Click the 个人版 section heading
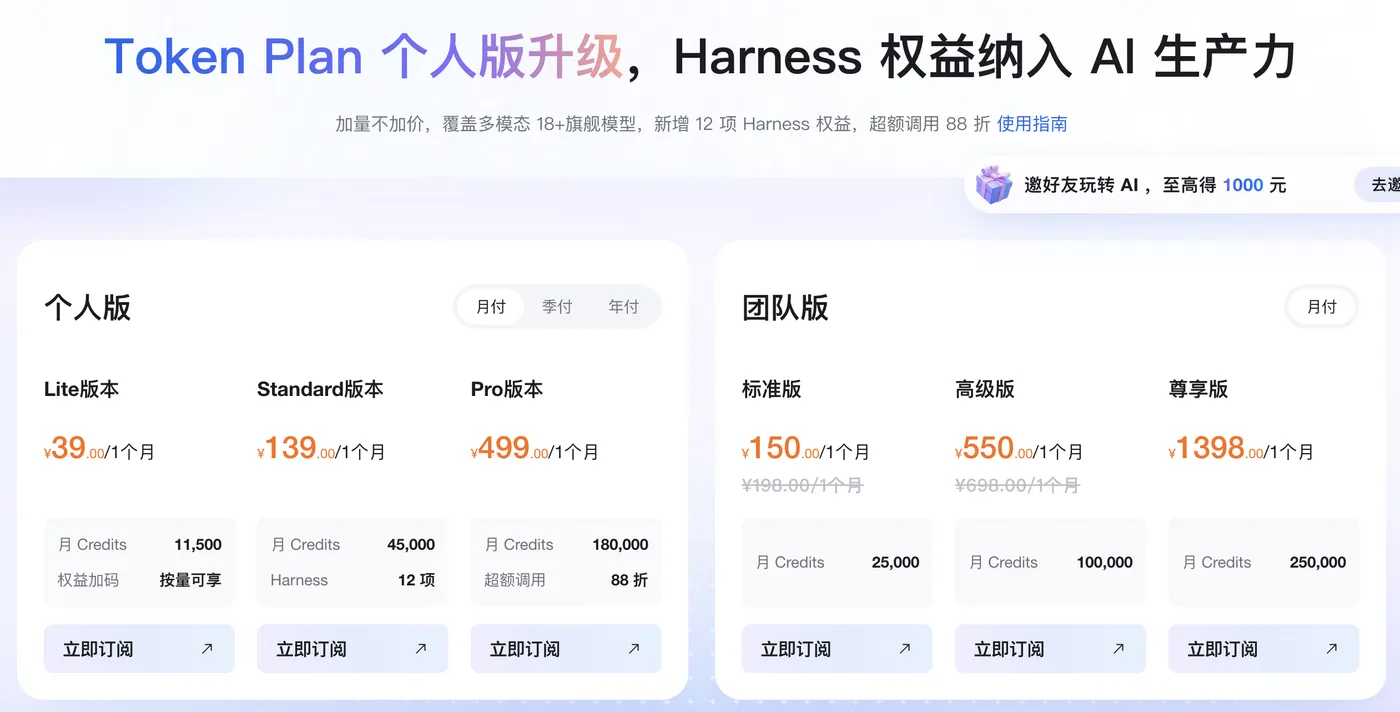 [x=87, y=307]
